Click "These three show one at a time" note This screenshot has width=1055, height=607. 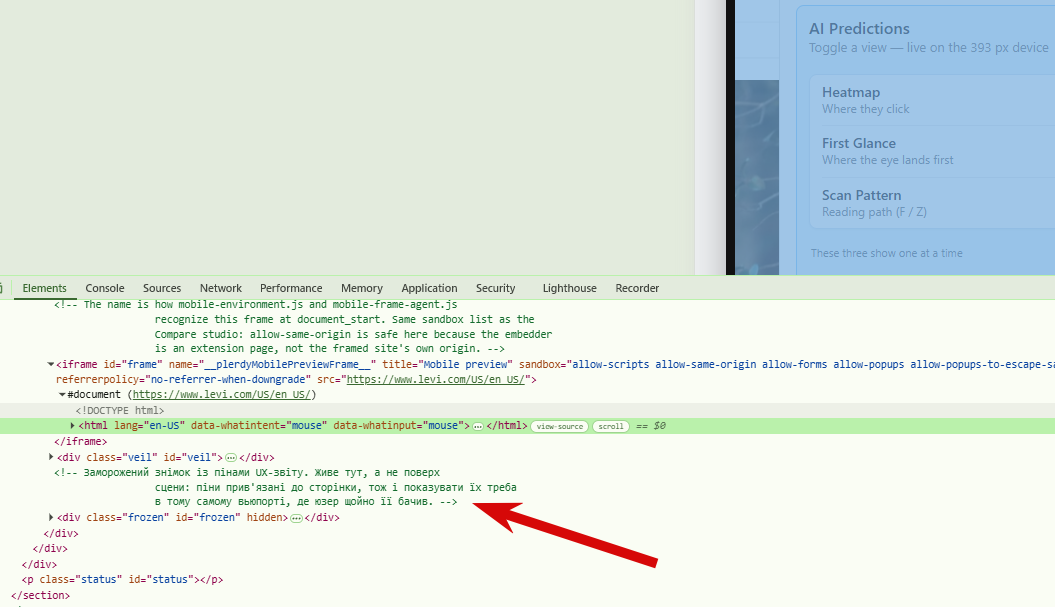(x=886, y=253)
